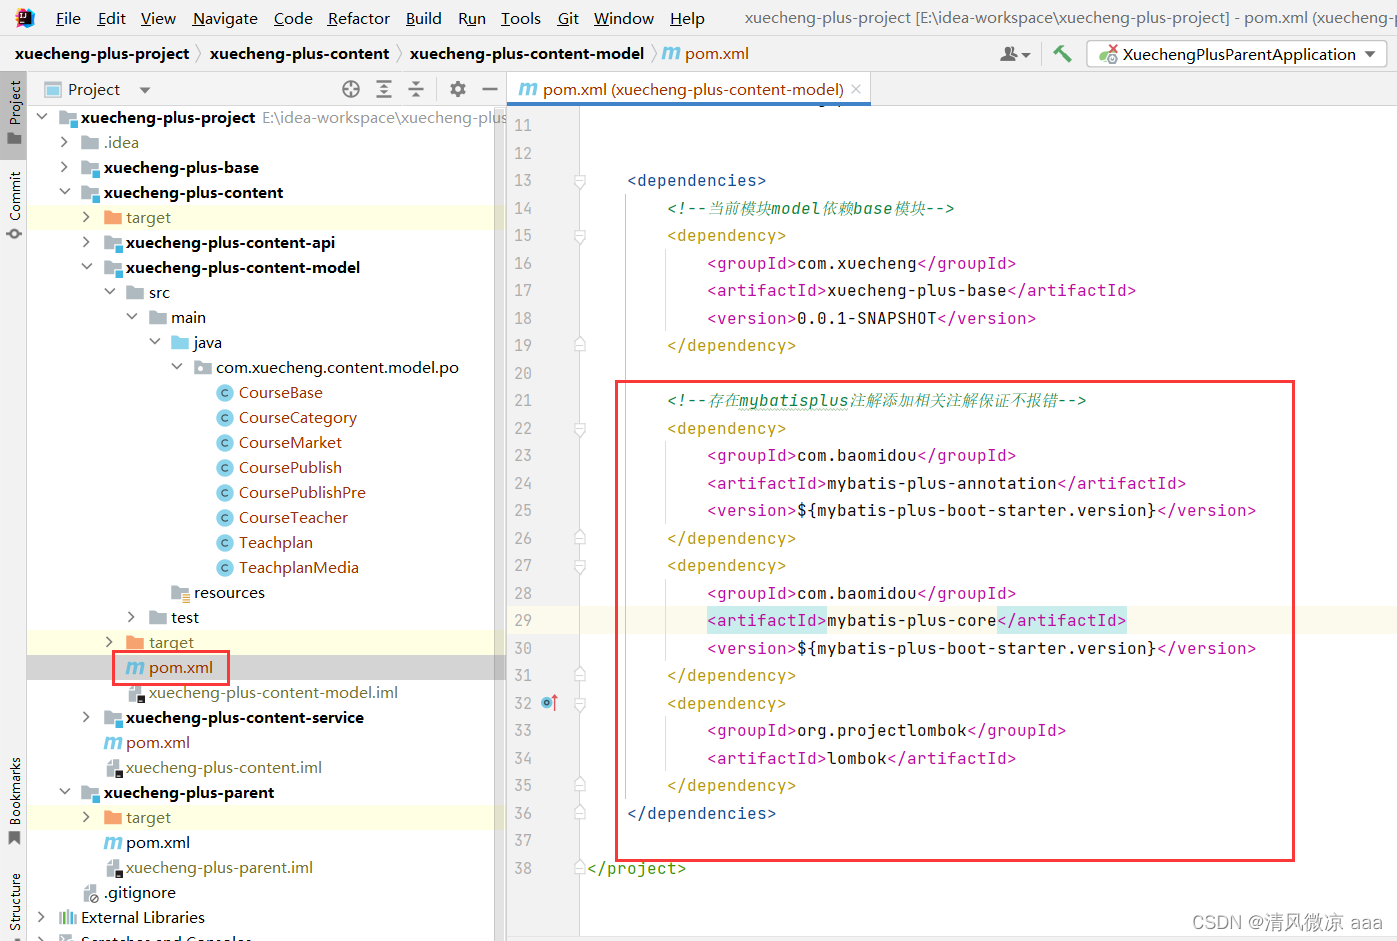Viewport: 1397px width, 941px height.
Task: Close the pom.xml editor tab
Action: click(x=856, y=89)
